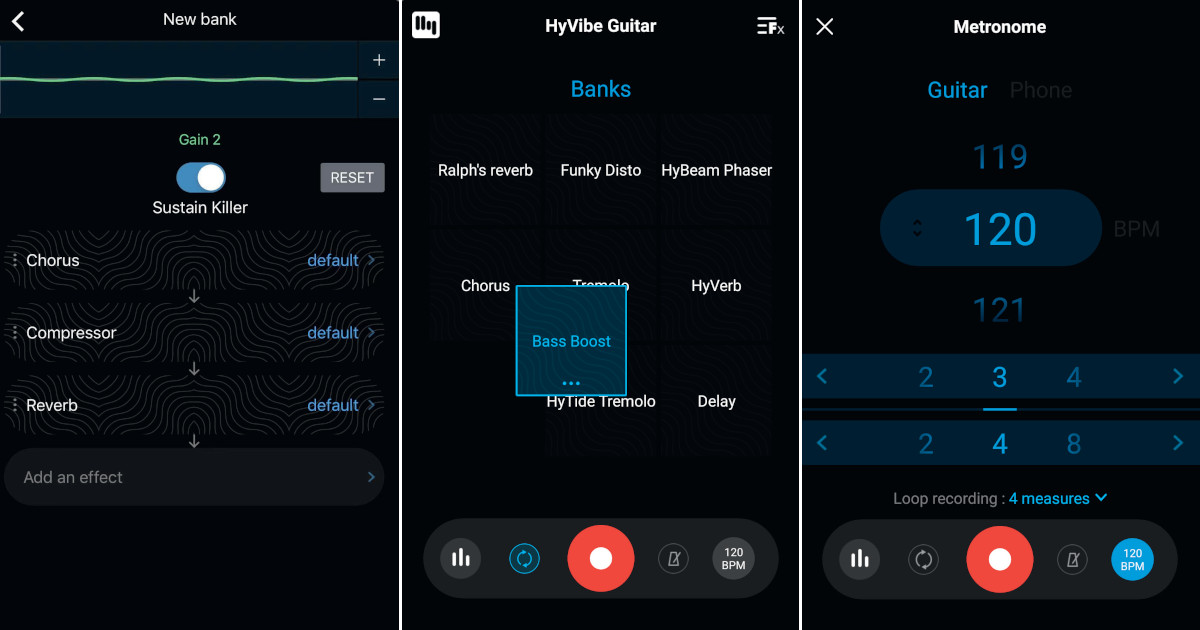Open Reverb default preset chevron
1200x630 pixels.
click(372, 405)
